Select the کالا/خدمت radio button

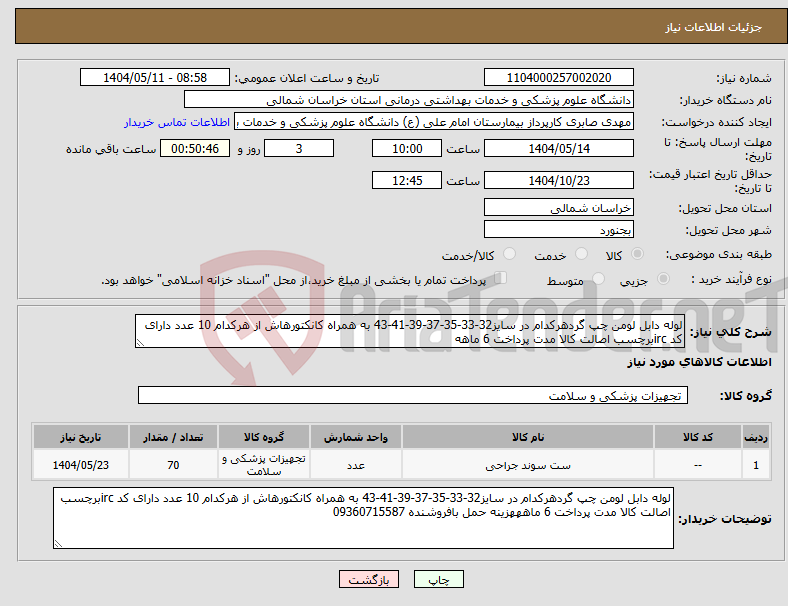click(x=510, y=254)
